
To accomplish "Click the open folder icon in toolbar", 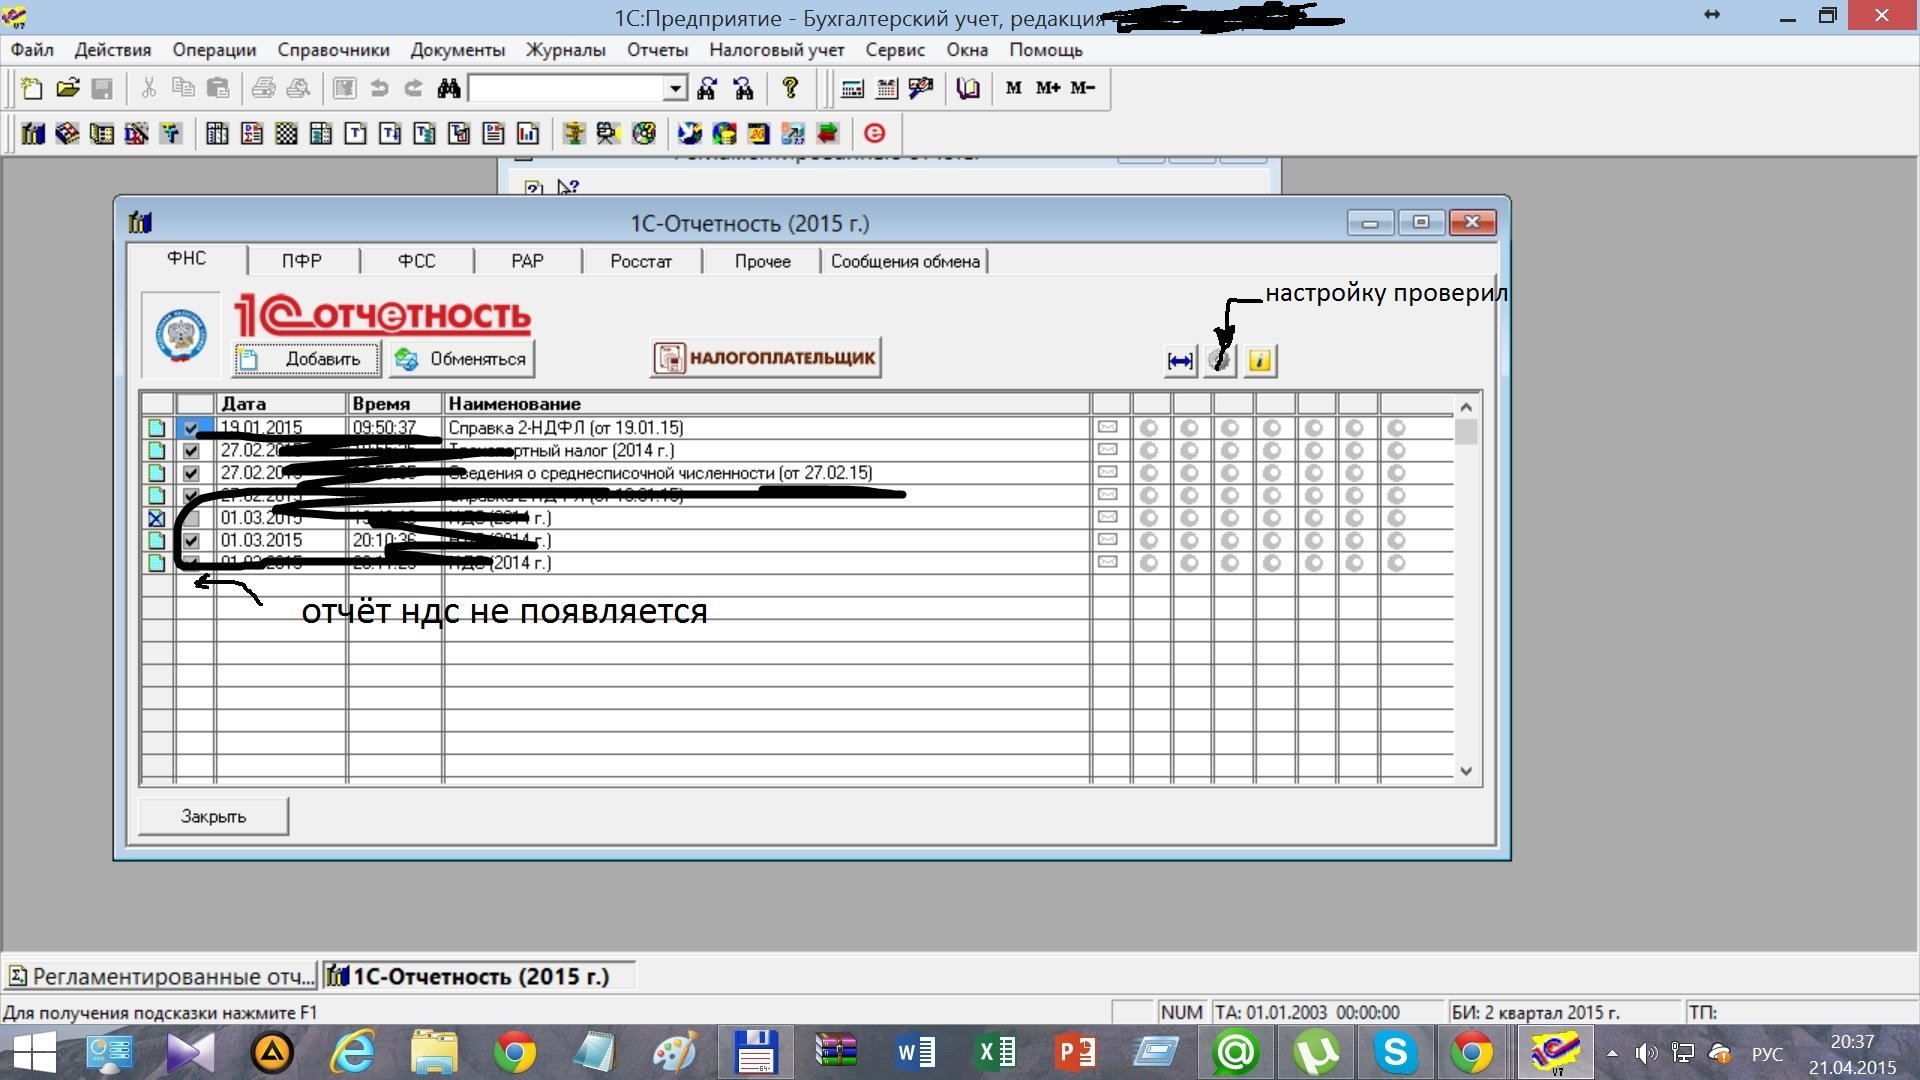I will [x=67, y=89].
